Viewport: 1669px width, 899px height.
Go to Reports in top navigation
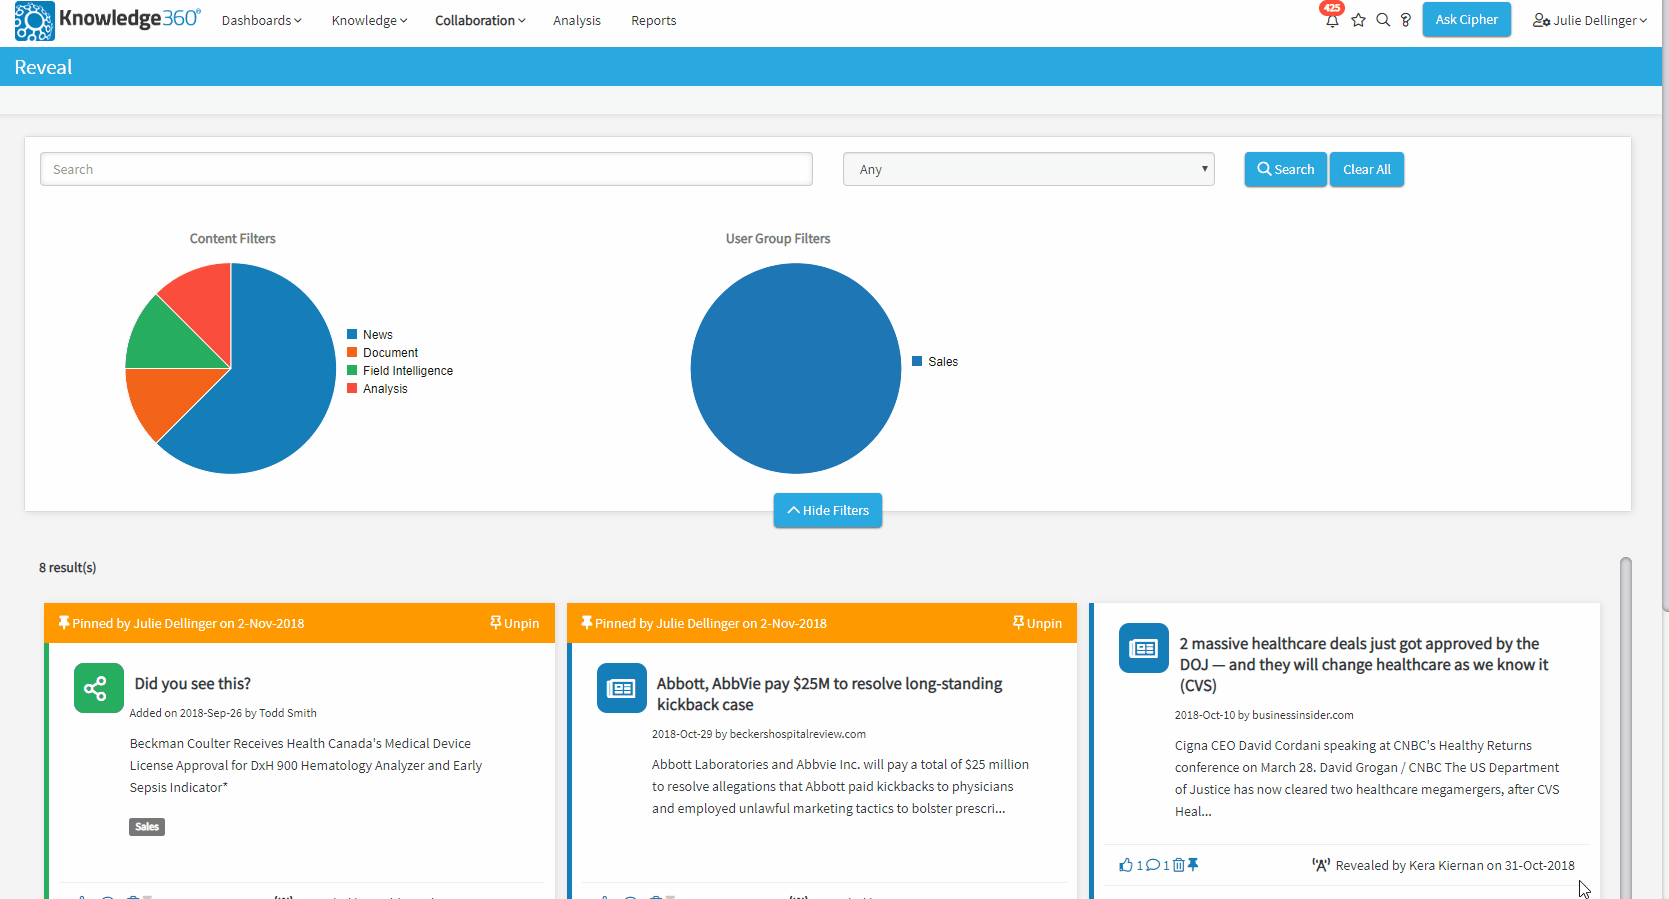click(654, 20)
